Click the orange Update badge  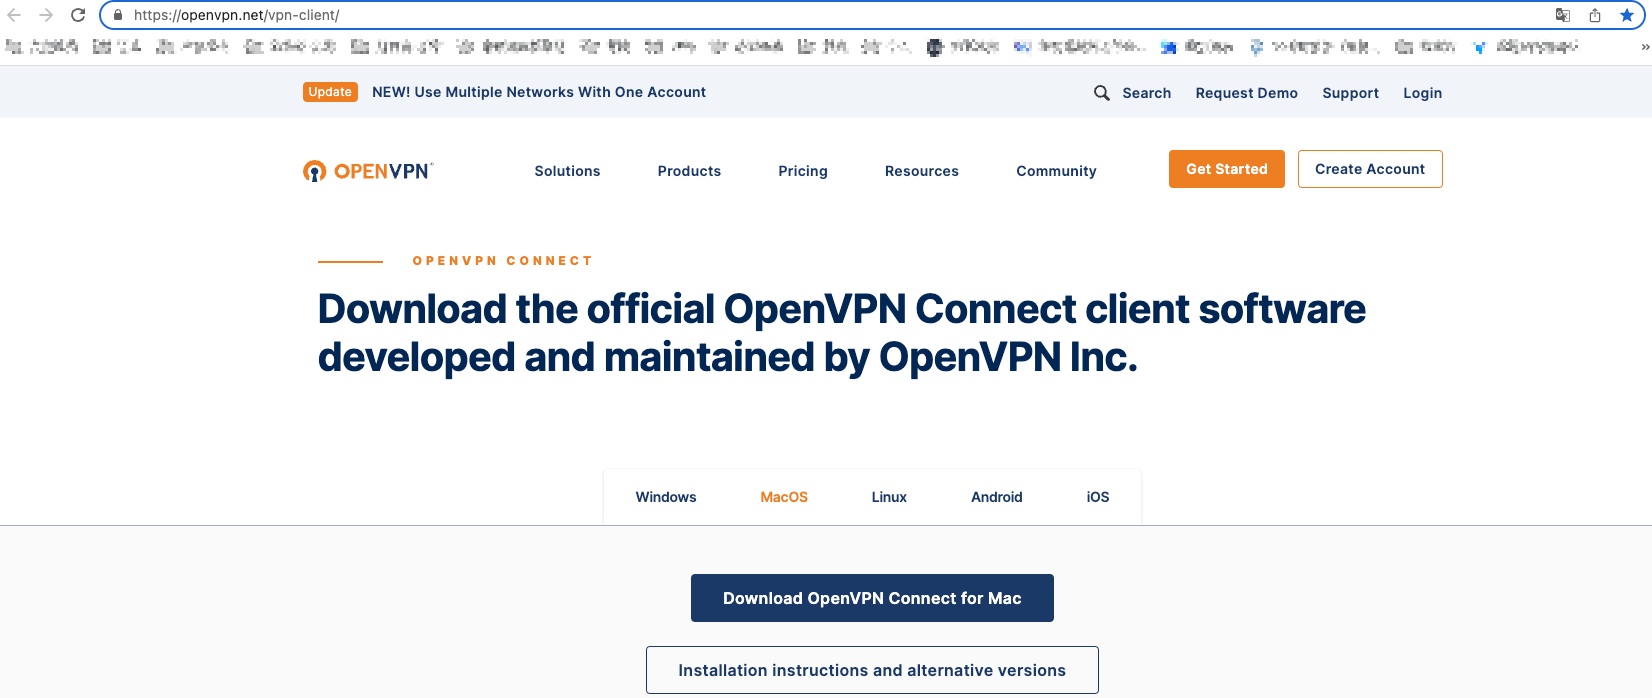[330, 92]
